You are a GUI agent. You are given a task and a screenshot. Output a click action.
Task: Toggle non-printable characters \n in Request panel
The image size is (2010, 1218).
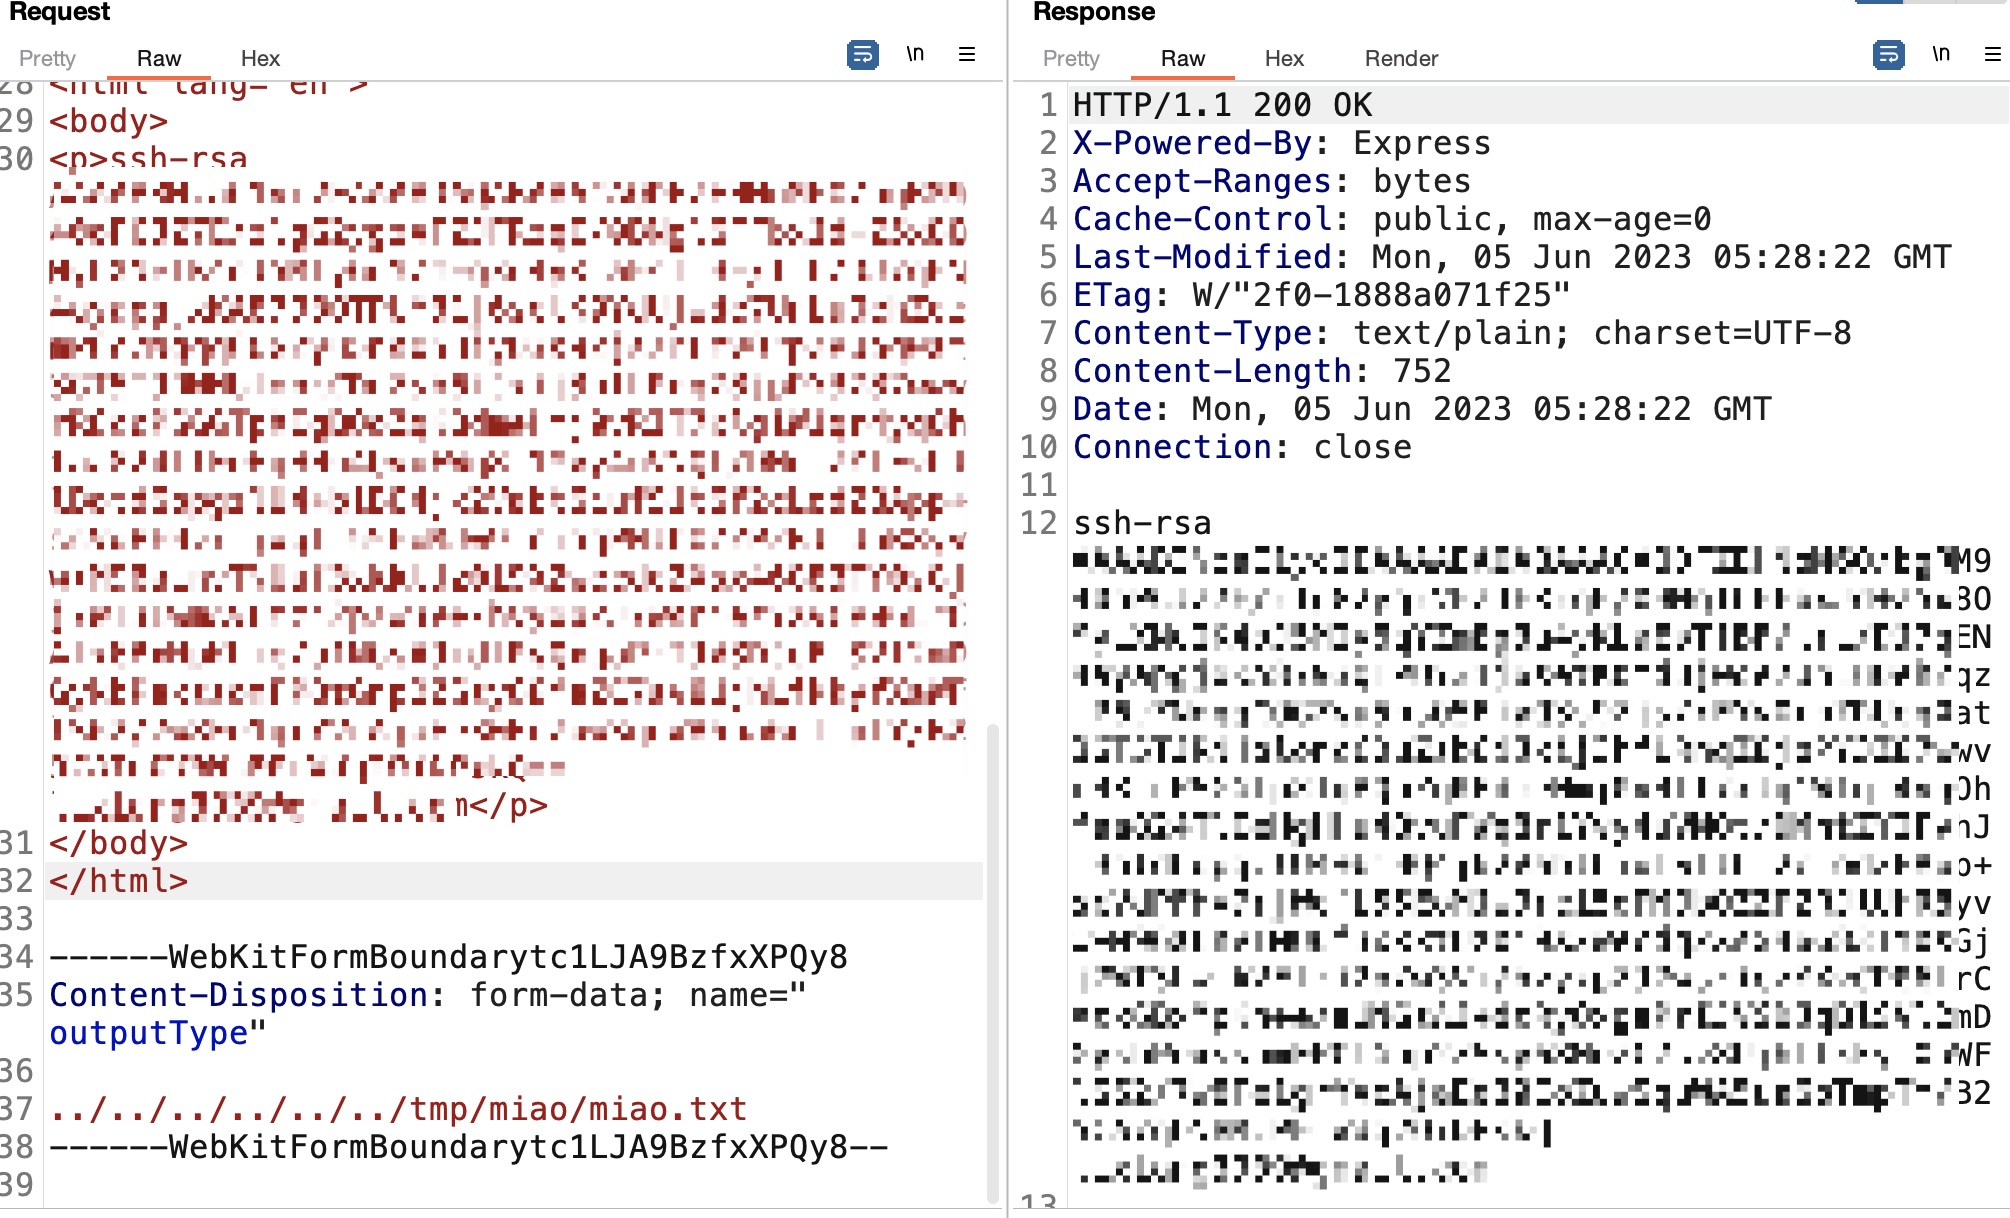pyautogui.click(x=915, y=54)
